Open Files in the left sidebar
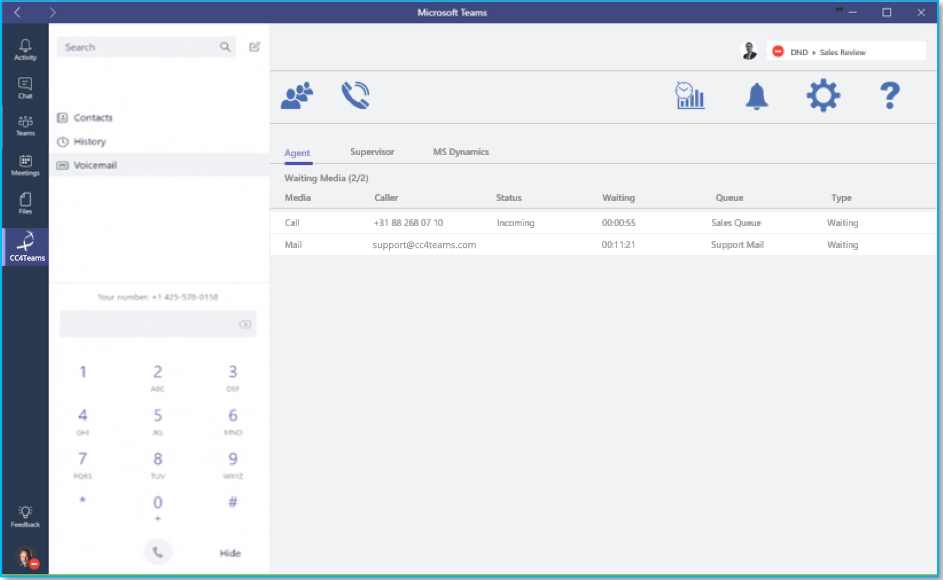 (x=25, y=203)
